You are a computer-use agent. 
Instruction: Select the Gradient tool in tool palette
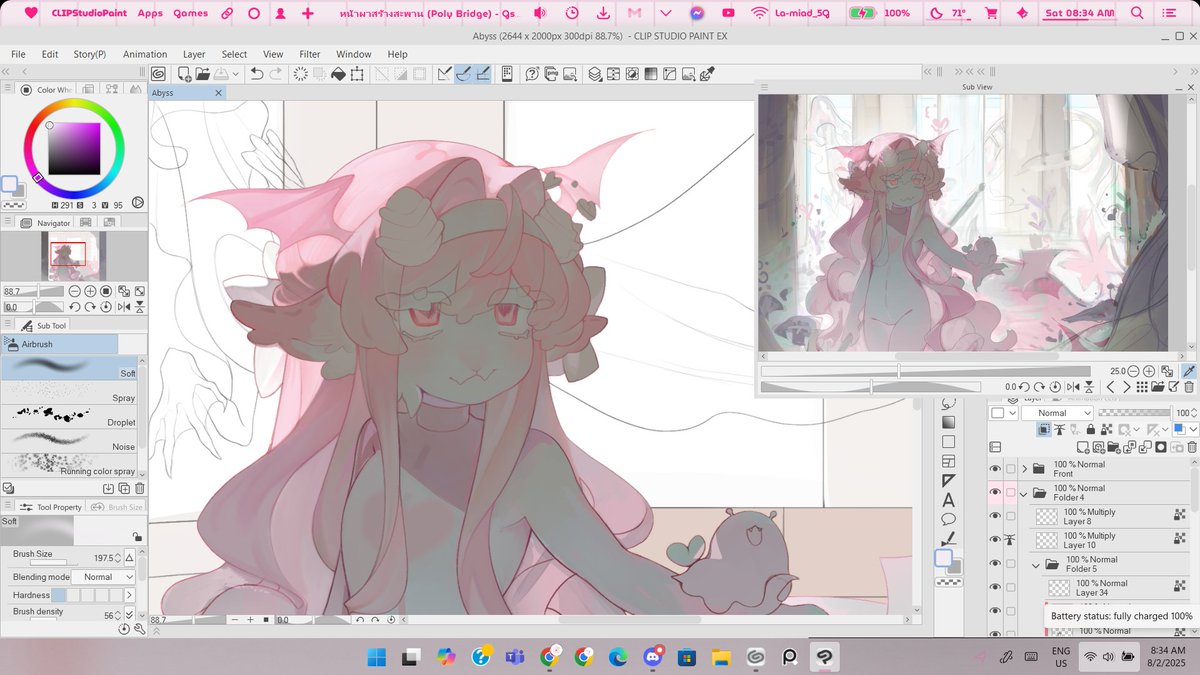point(948,422)
